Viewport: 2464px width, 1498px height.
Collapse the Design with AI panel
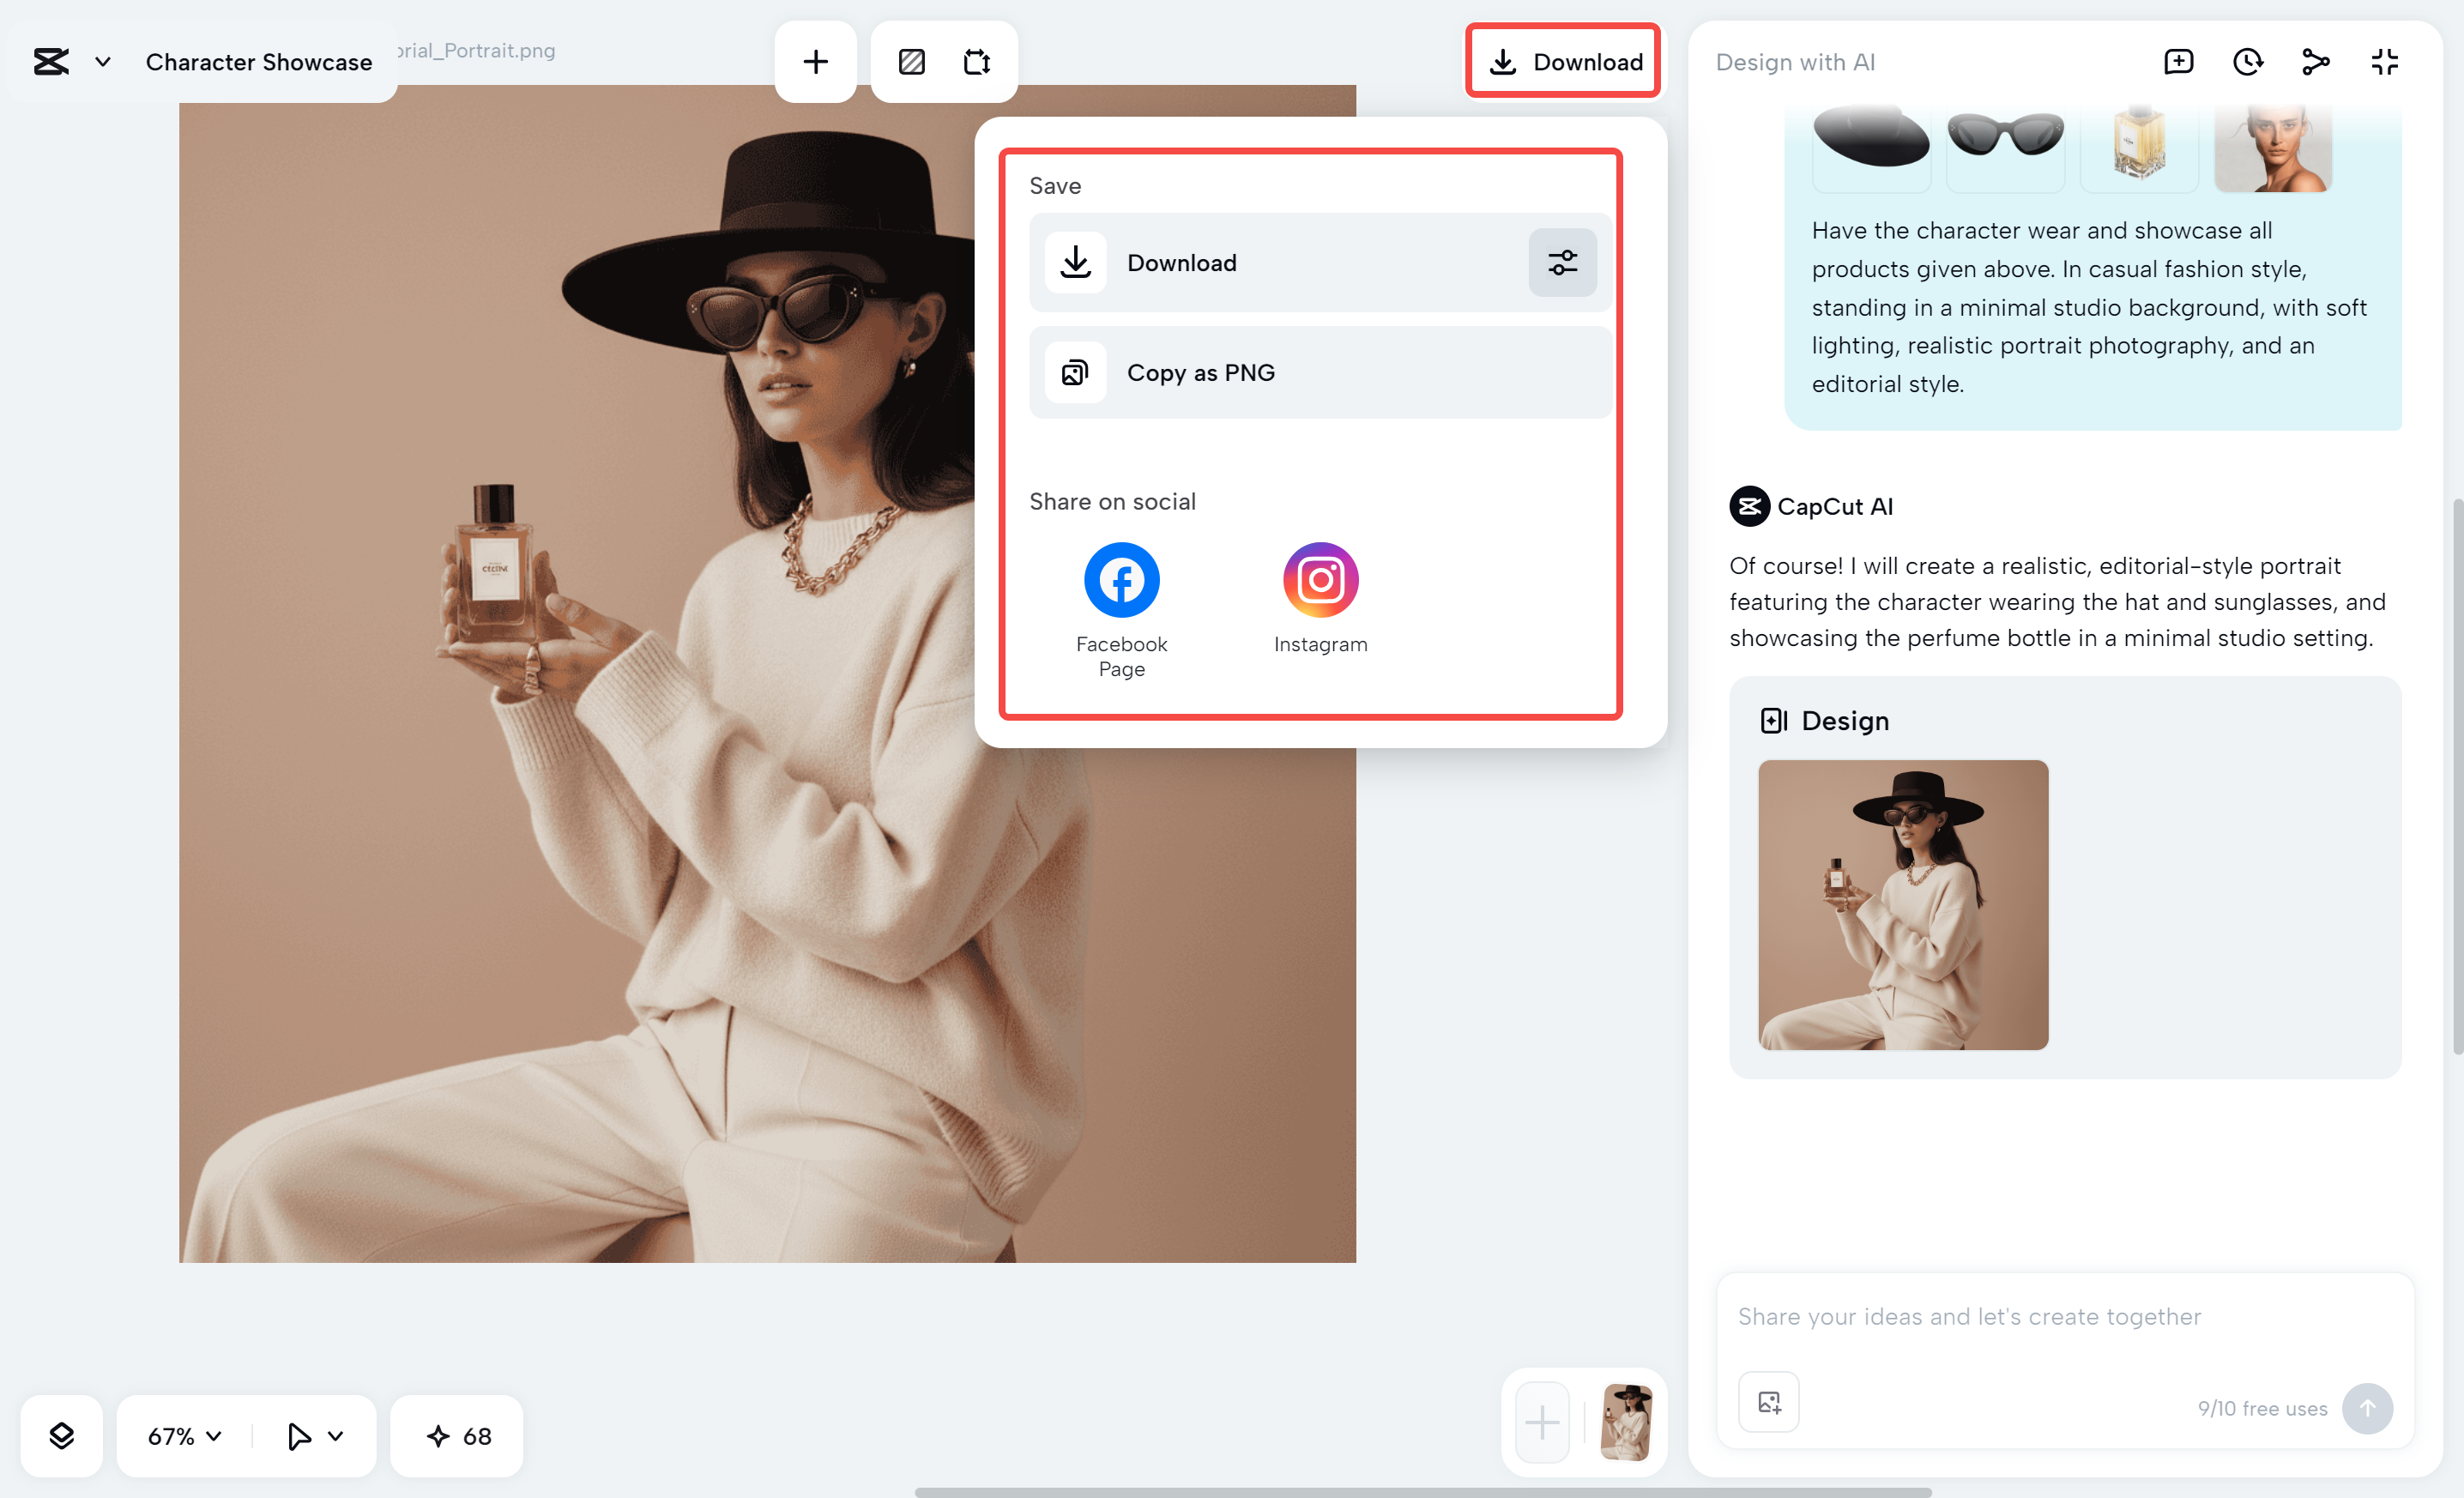click(2385, 62)
